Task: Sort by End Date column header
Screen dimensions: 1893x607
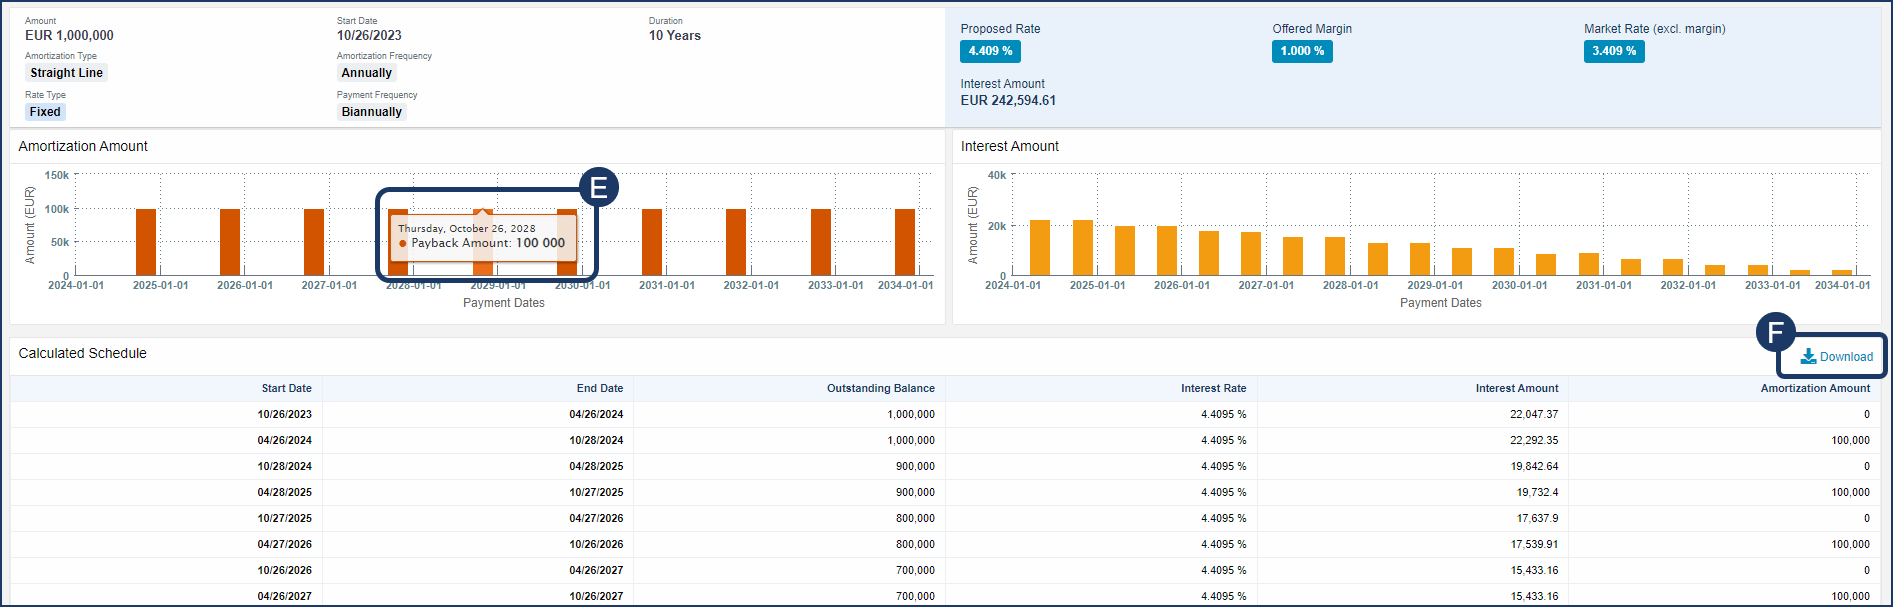Action: point(599,388)
